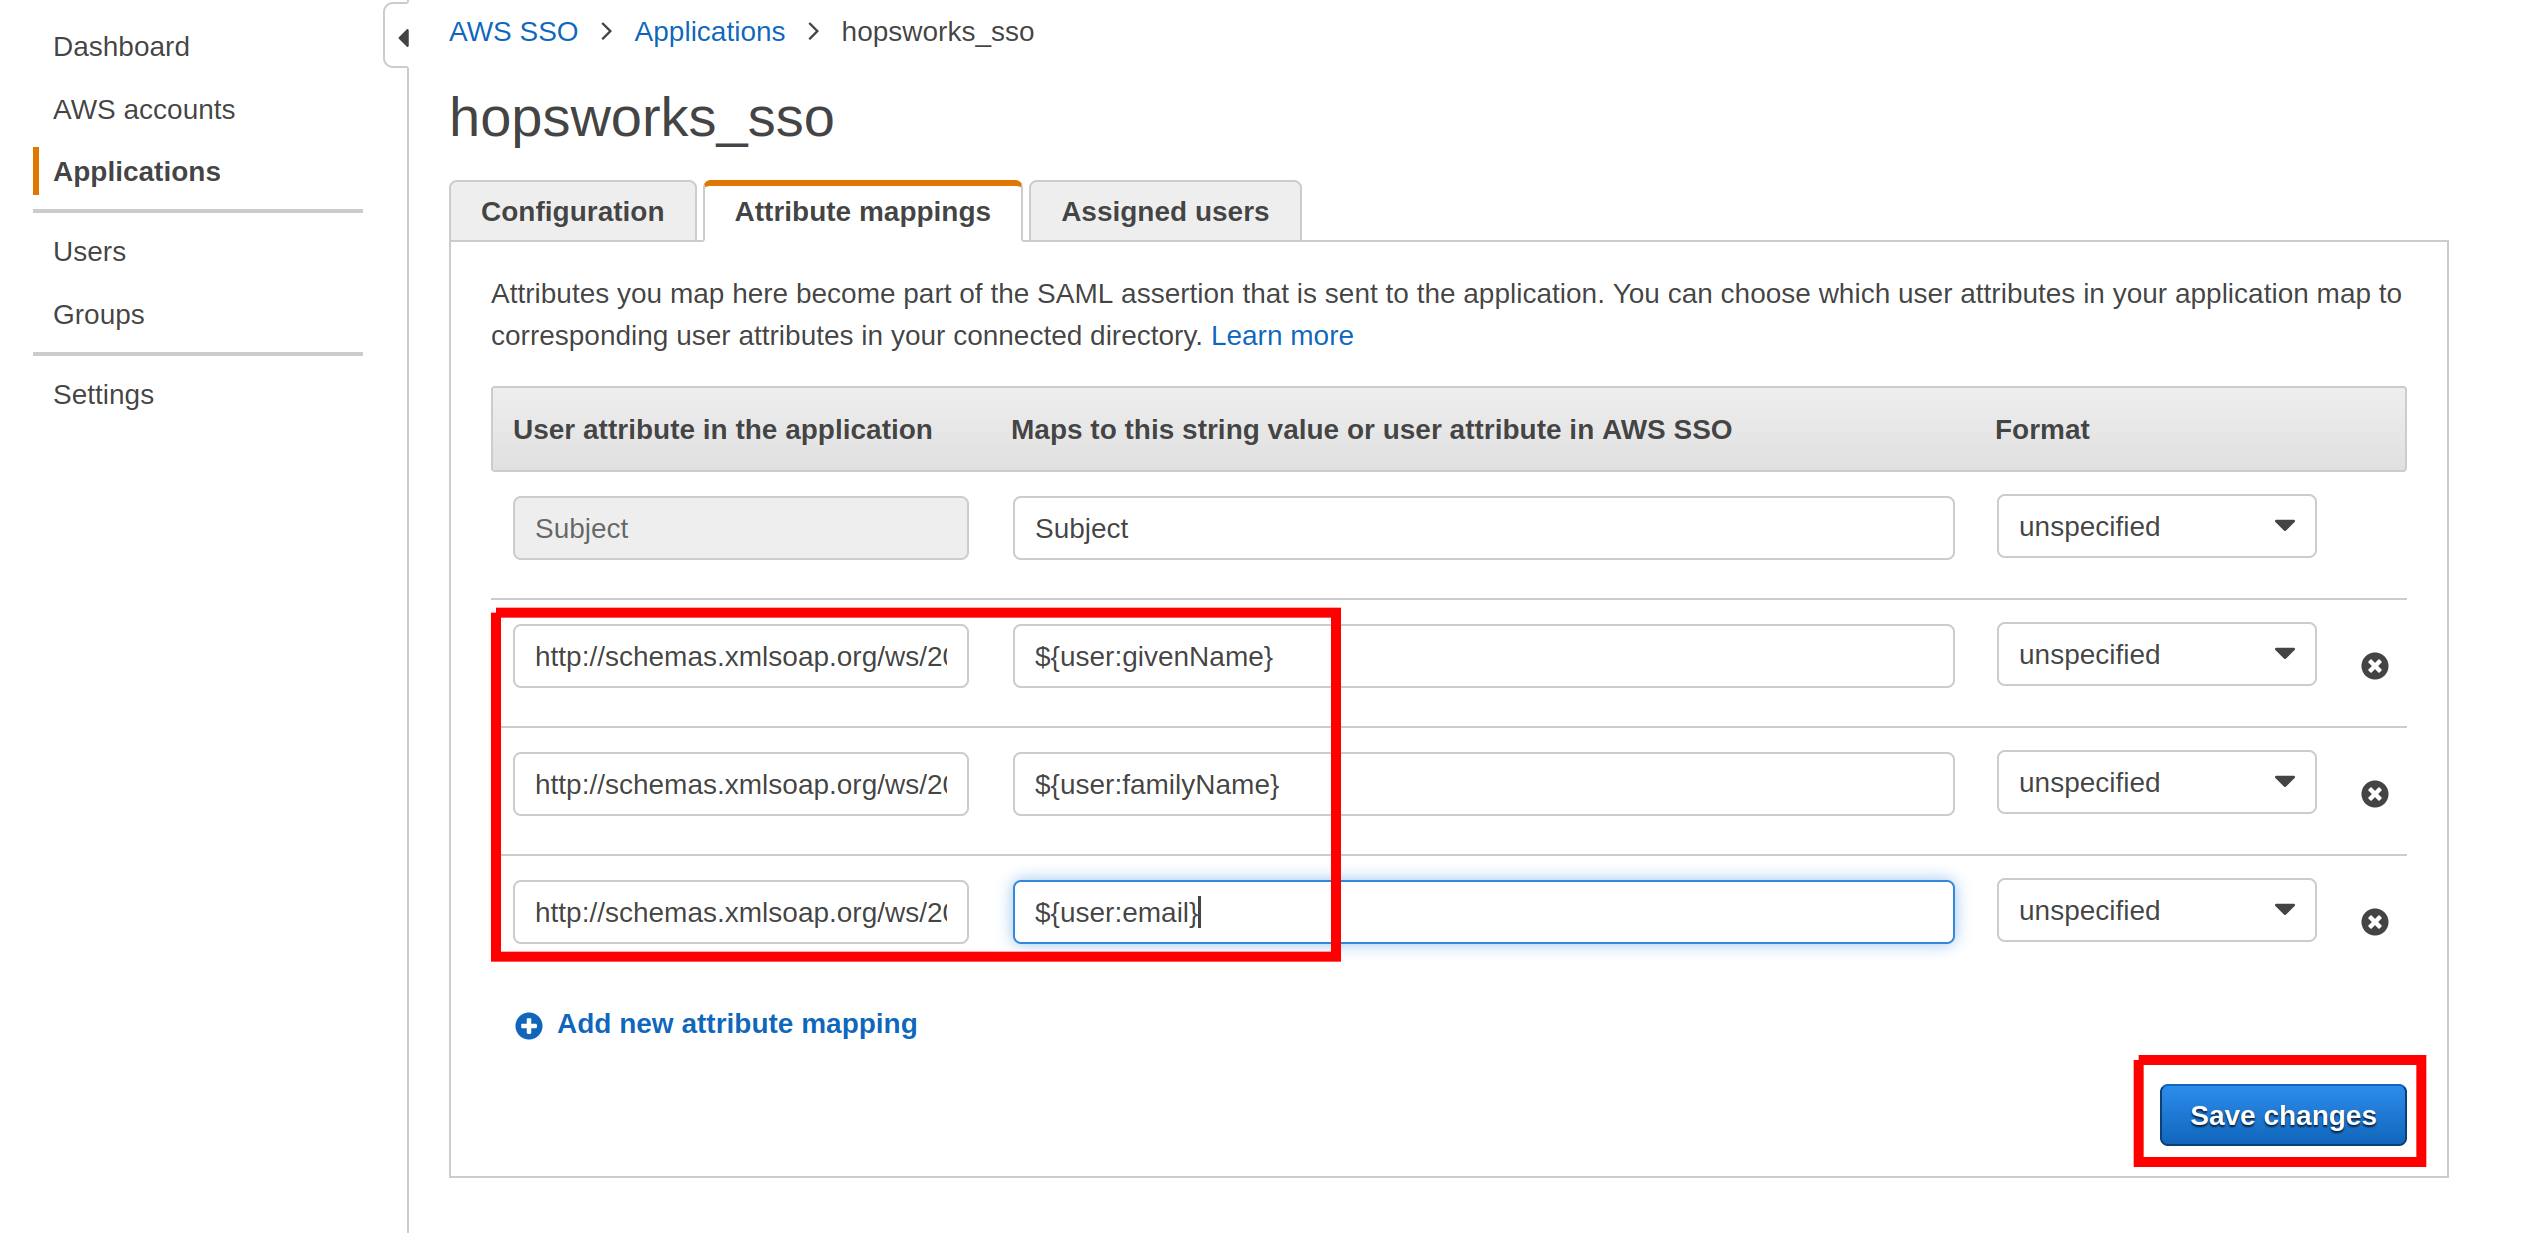
Task: Remove the givenName attribute mapping row
Action: click(2375, 666)
